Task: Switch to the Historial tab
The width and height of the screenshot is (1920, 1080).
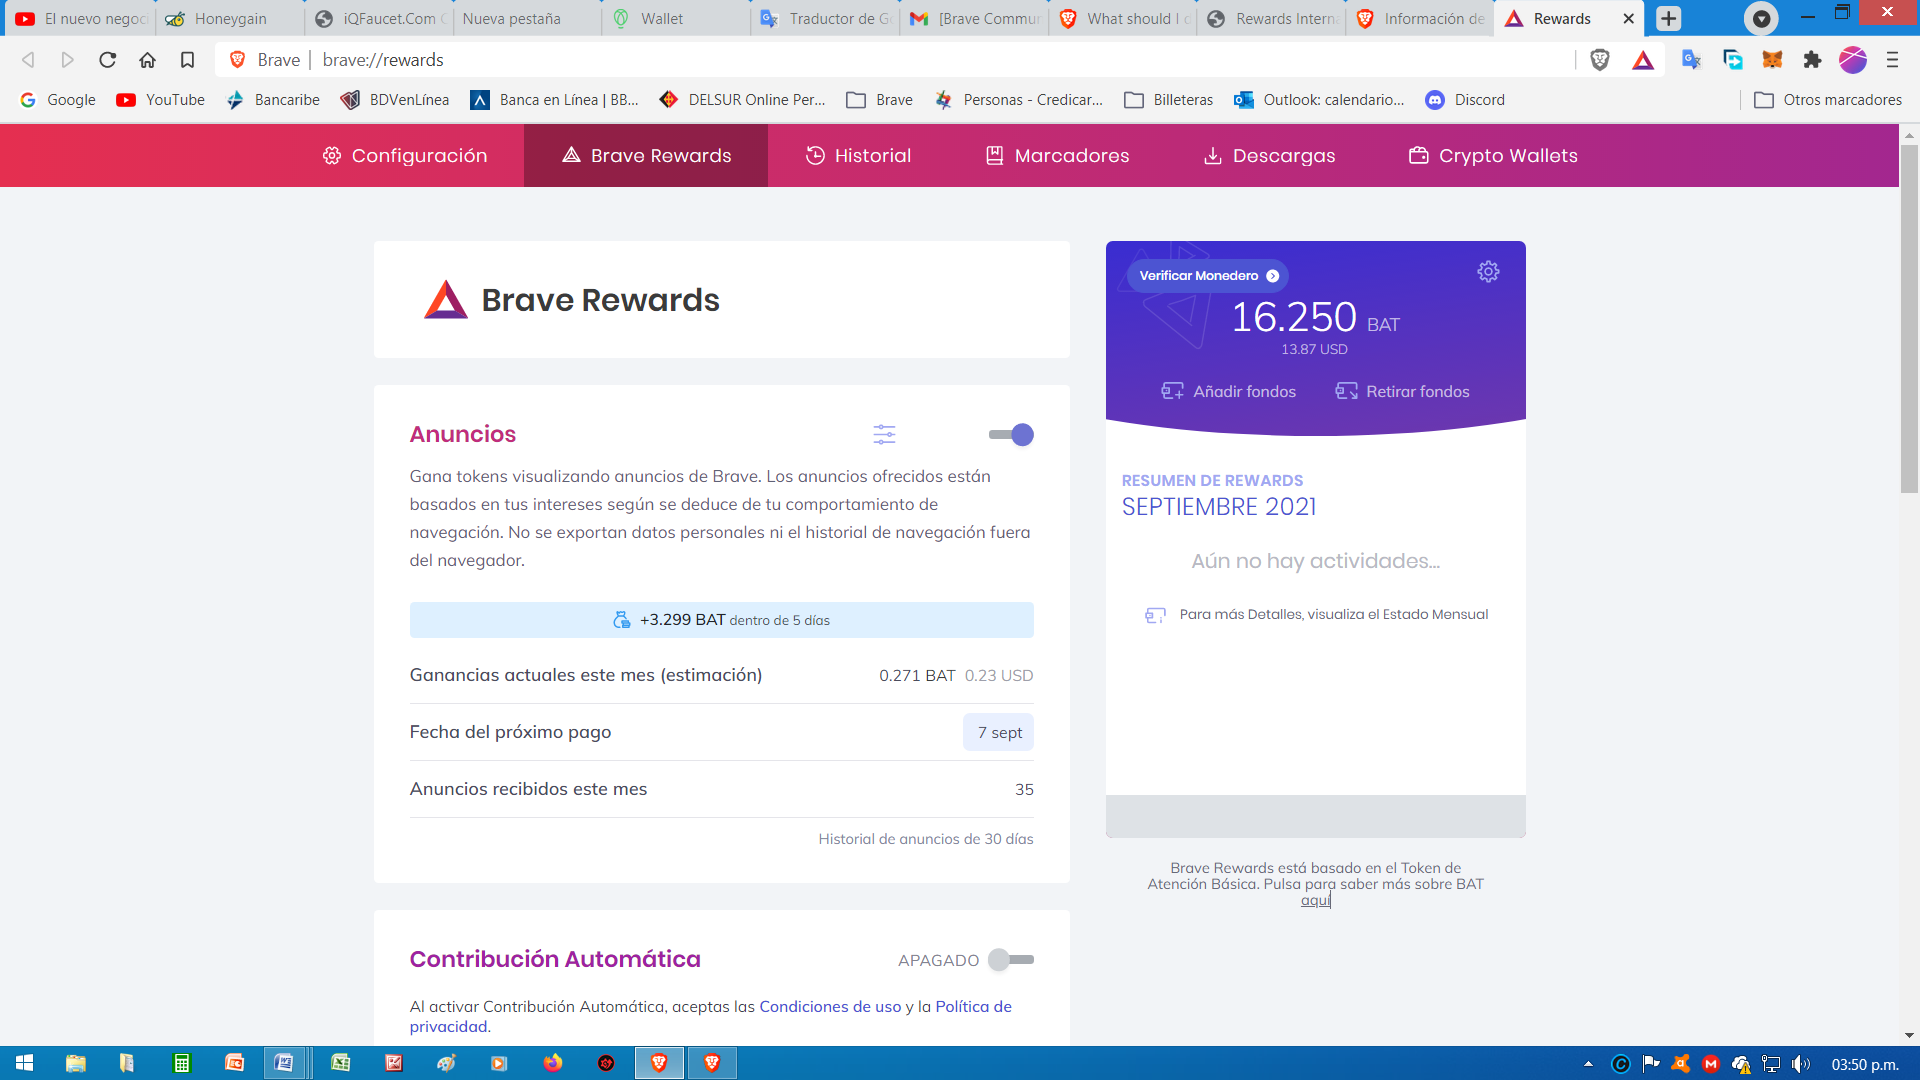Action: click(x=858, y=155)
